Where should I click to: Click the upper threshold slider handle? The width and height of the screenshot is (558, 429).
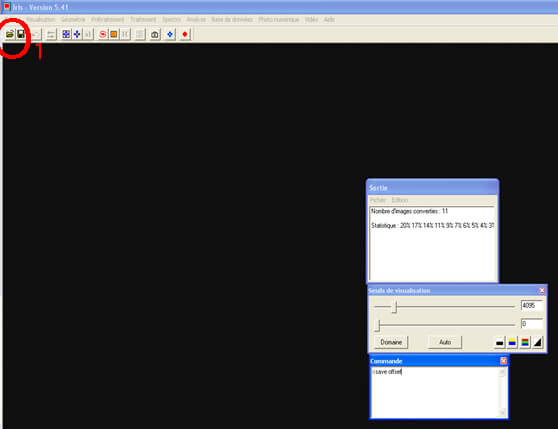(x=394, y=306)
